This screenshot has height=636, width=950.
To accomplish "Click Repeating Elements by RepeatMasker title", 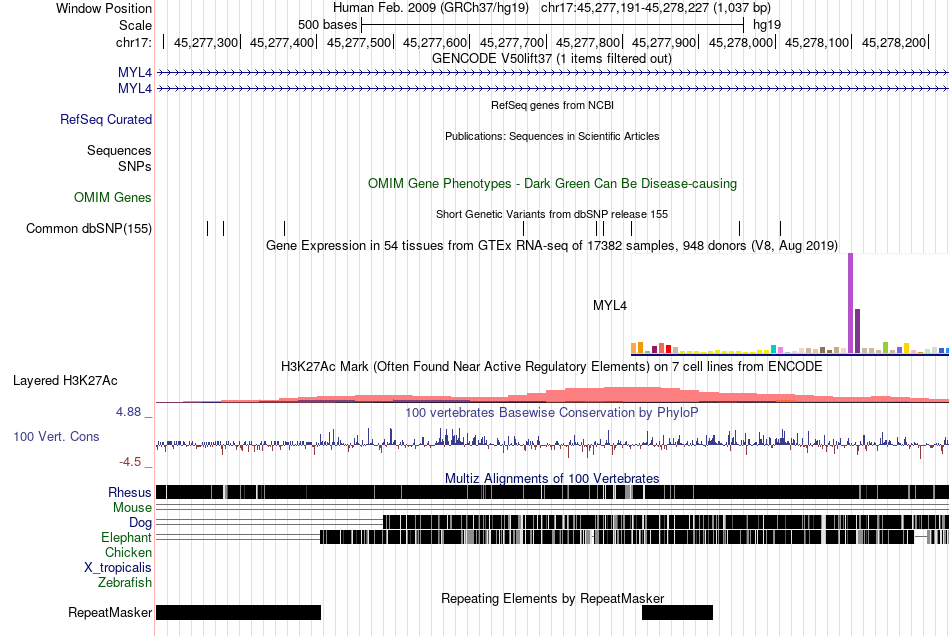I will (553, 598).
